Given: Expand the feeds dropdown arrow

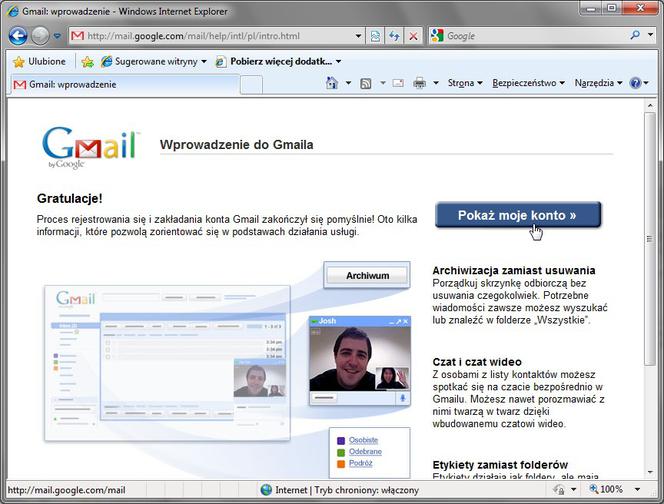Looking at the screenshot, I should point(383,83).
